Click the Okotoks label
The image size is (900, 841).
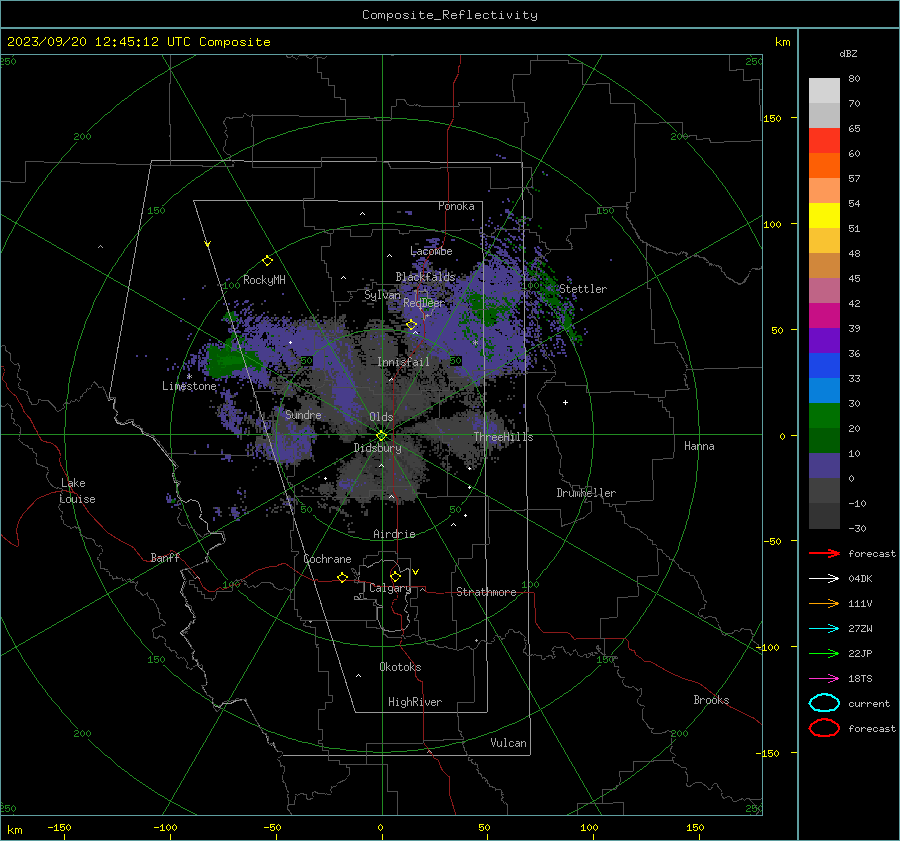(x=400, y=667)
